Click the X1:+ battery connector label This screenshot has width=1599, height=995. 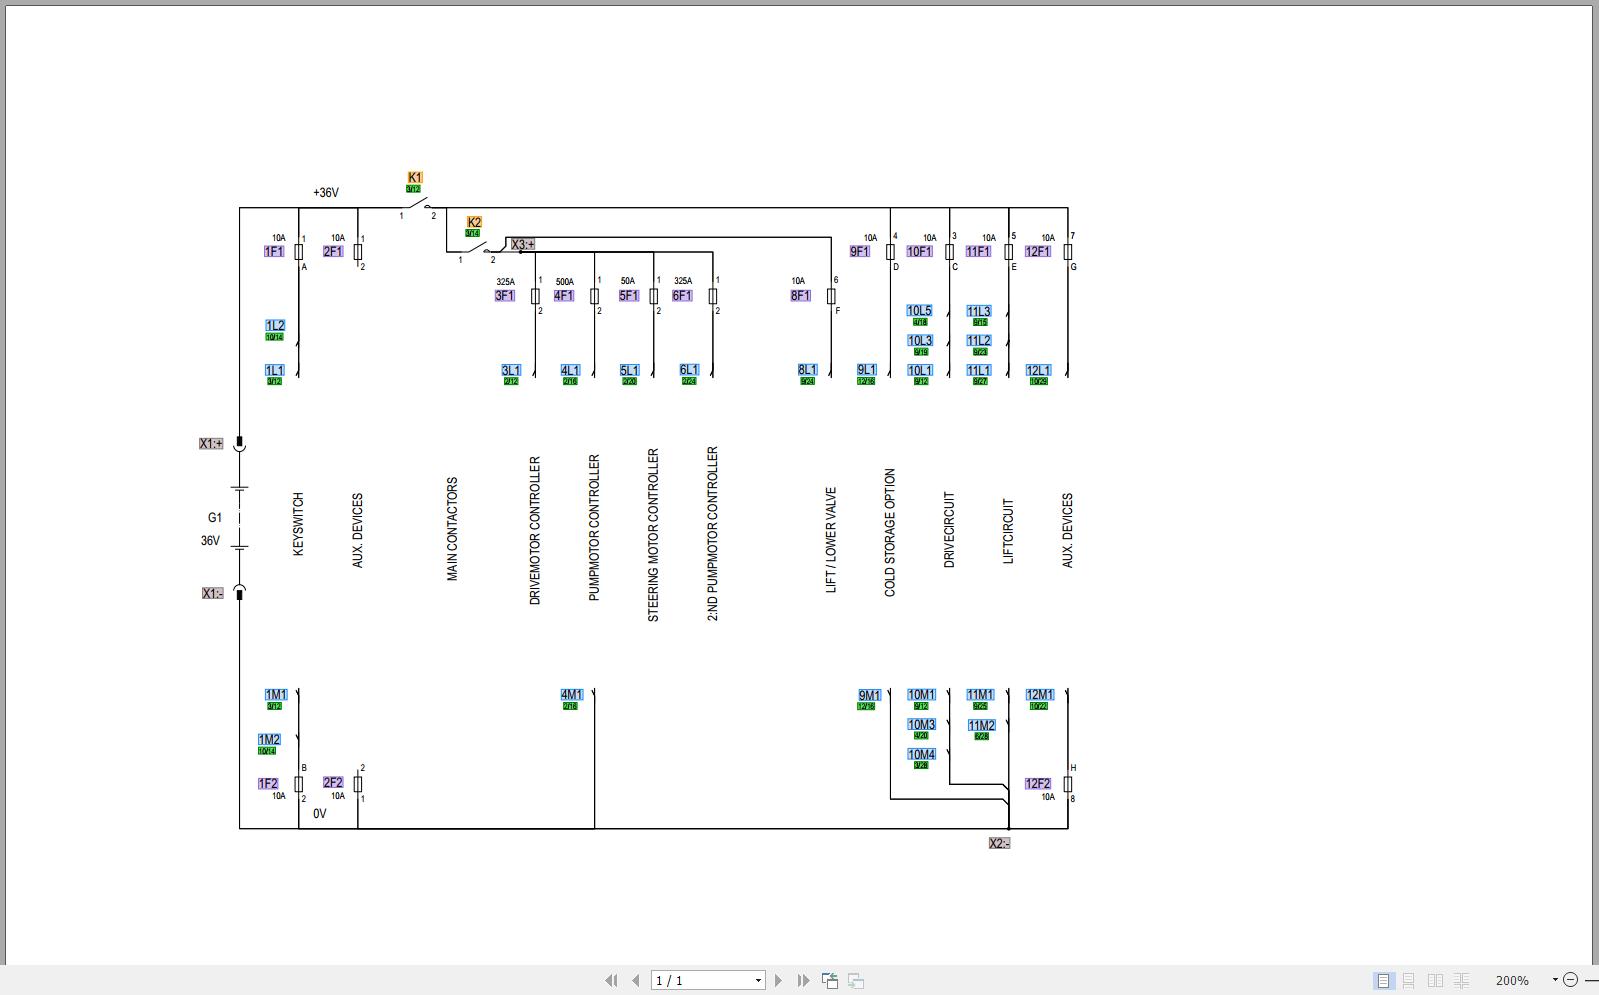point(211,444)
